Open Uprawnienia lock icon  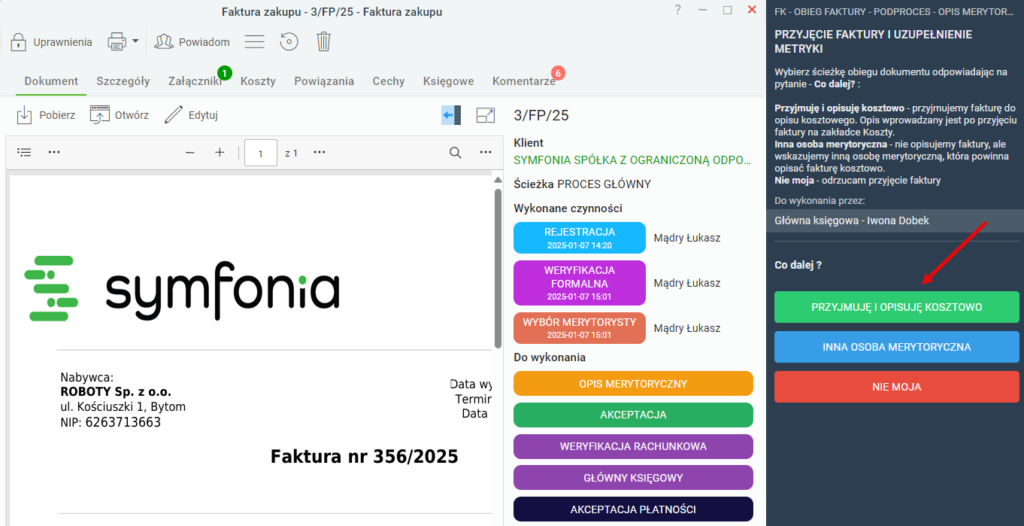(18, 42)
